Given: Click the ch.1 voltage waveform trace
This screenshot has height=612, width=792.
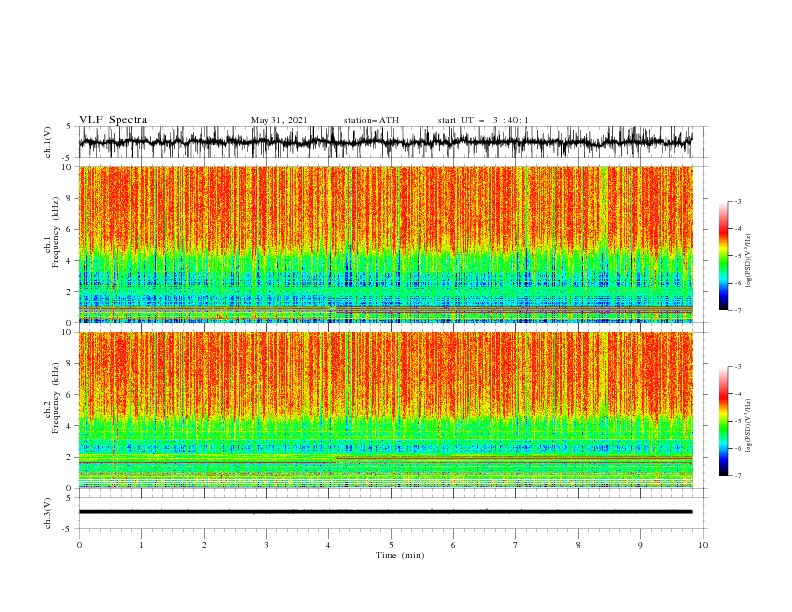Looking at the screenshot, I should pyautogui.click(x=385, y=142).
